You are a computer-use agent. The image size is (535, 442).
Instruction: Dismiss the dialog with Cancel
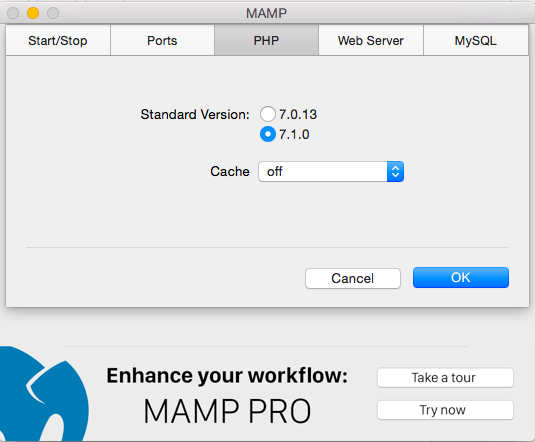point(353,278)
